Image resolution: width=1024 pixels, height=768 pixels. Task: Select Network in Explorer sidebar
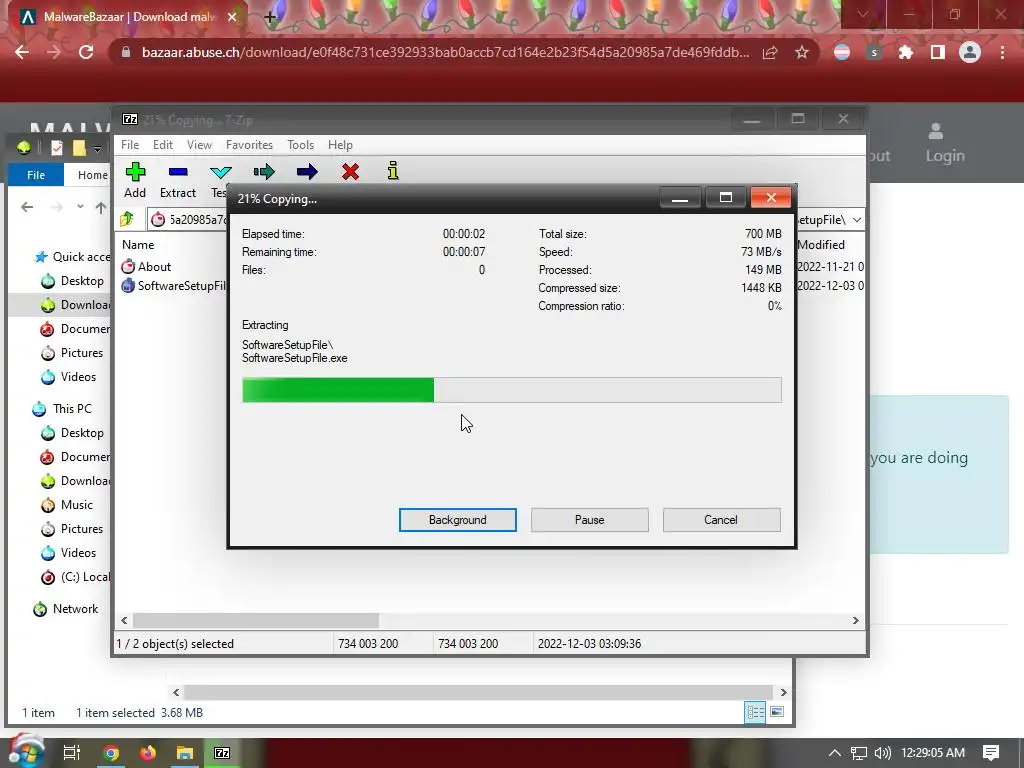click(x=65, y=609)
